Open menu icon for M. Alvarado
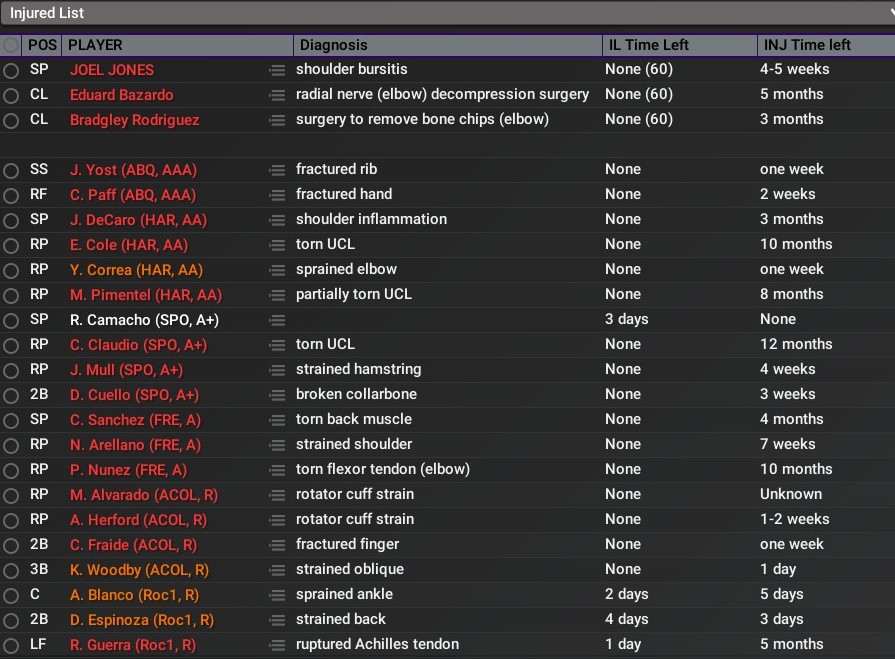 pos(277,495)
